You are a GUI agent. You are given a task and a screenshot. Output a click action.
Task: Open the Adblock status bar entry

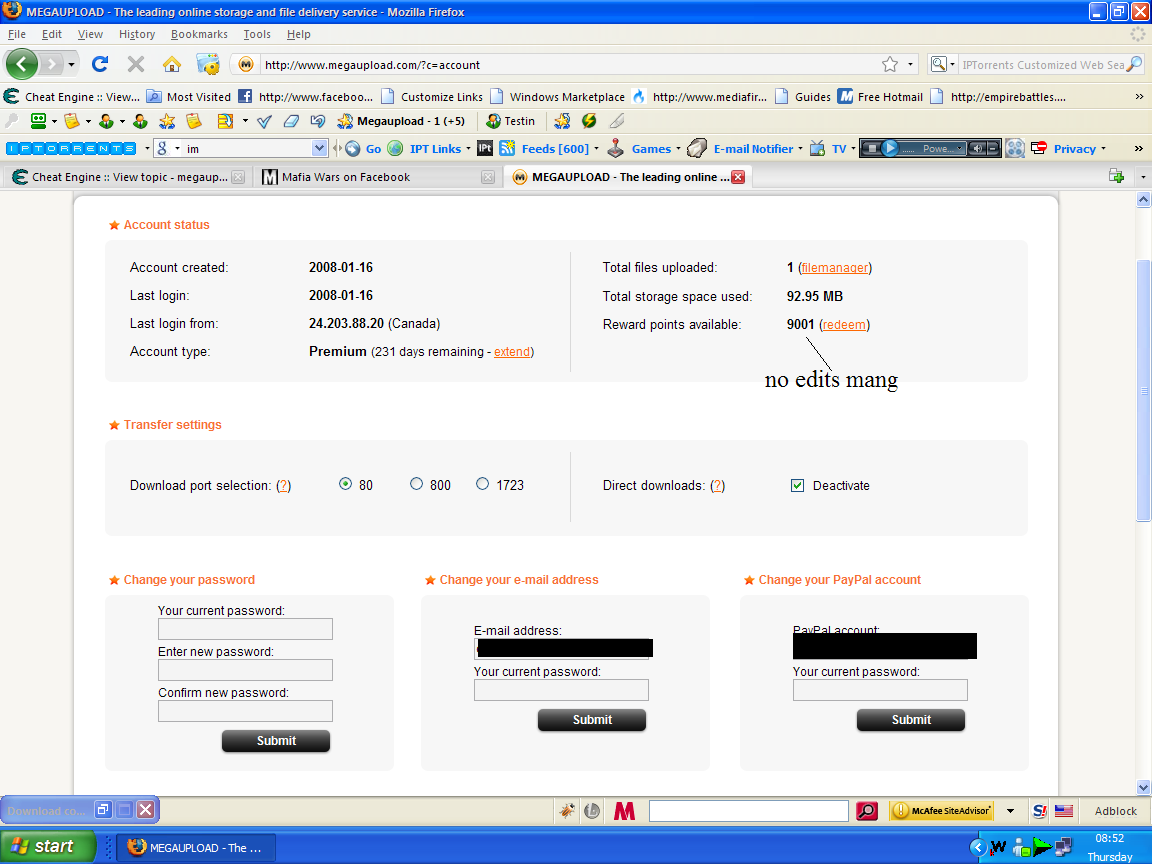pos(1115,811)
